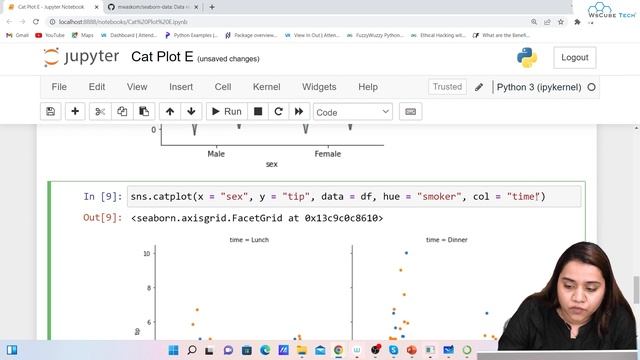Go back in the browser
The image size is (640, 360).
9,22
